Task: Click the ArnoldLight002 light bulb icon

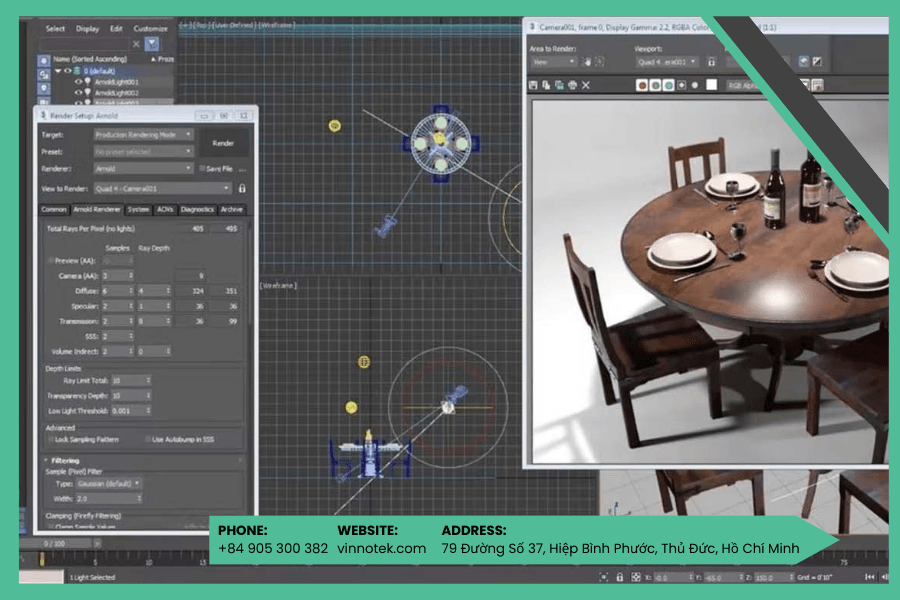Action: (x=88, y=92)
